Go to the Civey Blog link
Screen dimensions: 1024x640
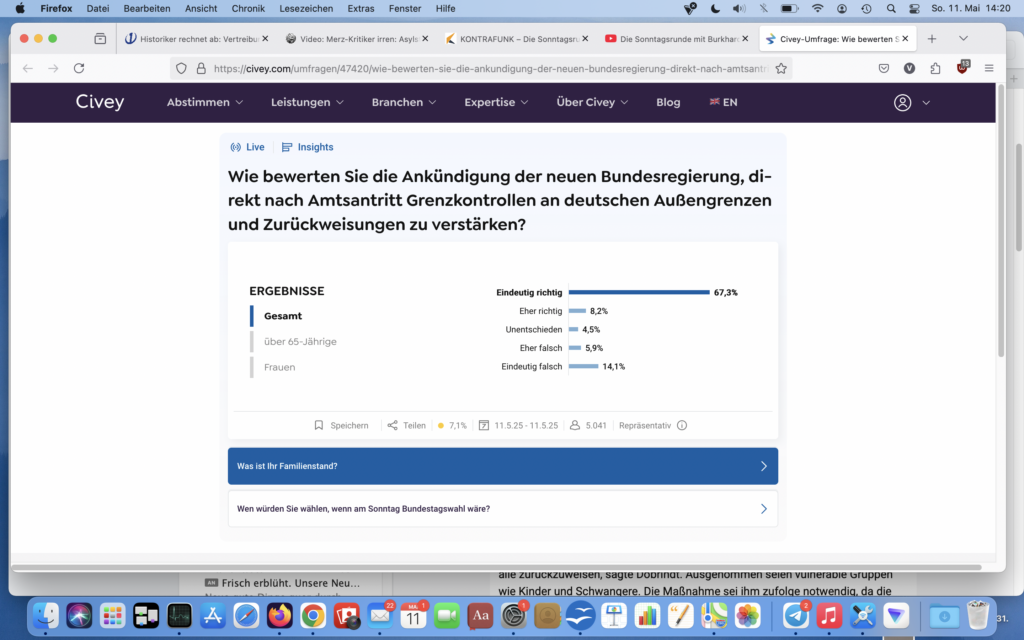point(668,102)
